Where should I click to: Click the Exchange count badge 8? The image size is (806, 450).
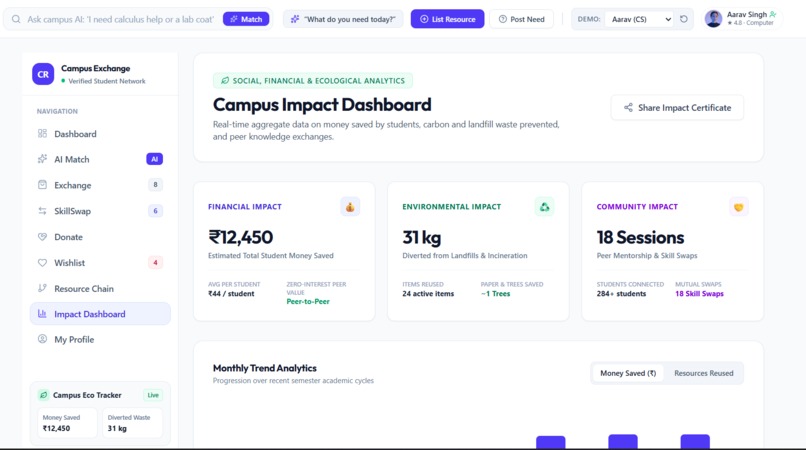155,185
